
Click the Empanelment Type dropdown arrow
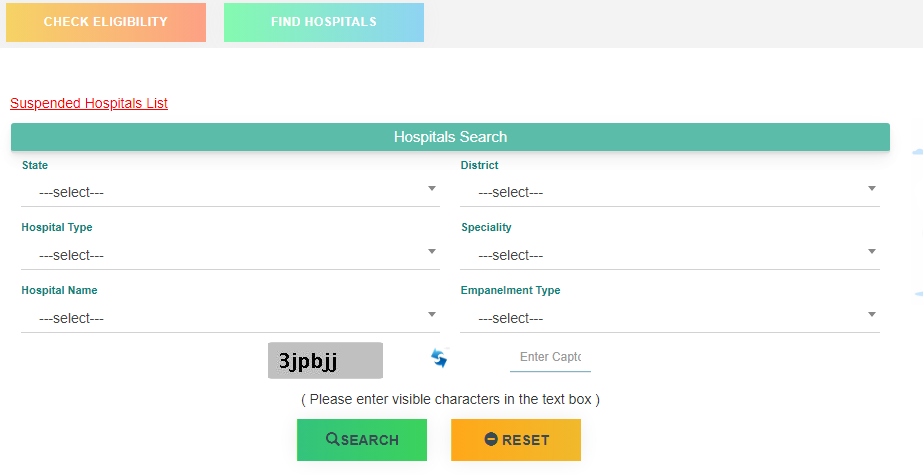pos(872,314)
